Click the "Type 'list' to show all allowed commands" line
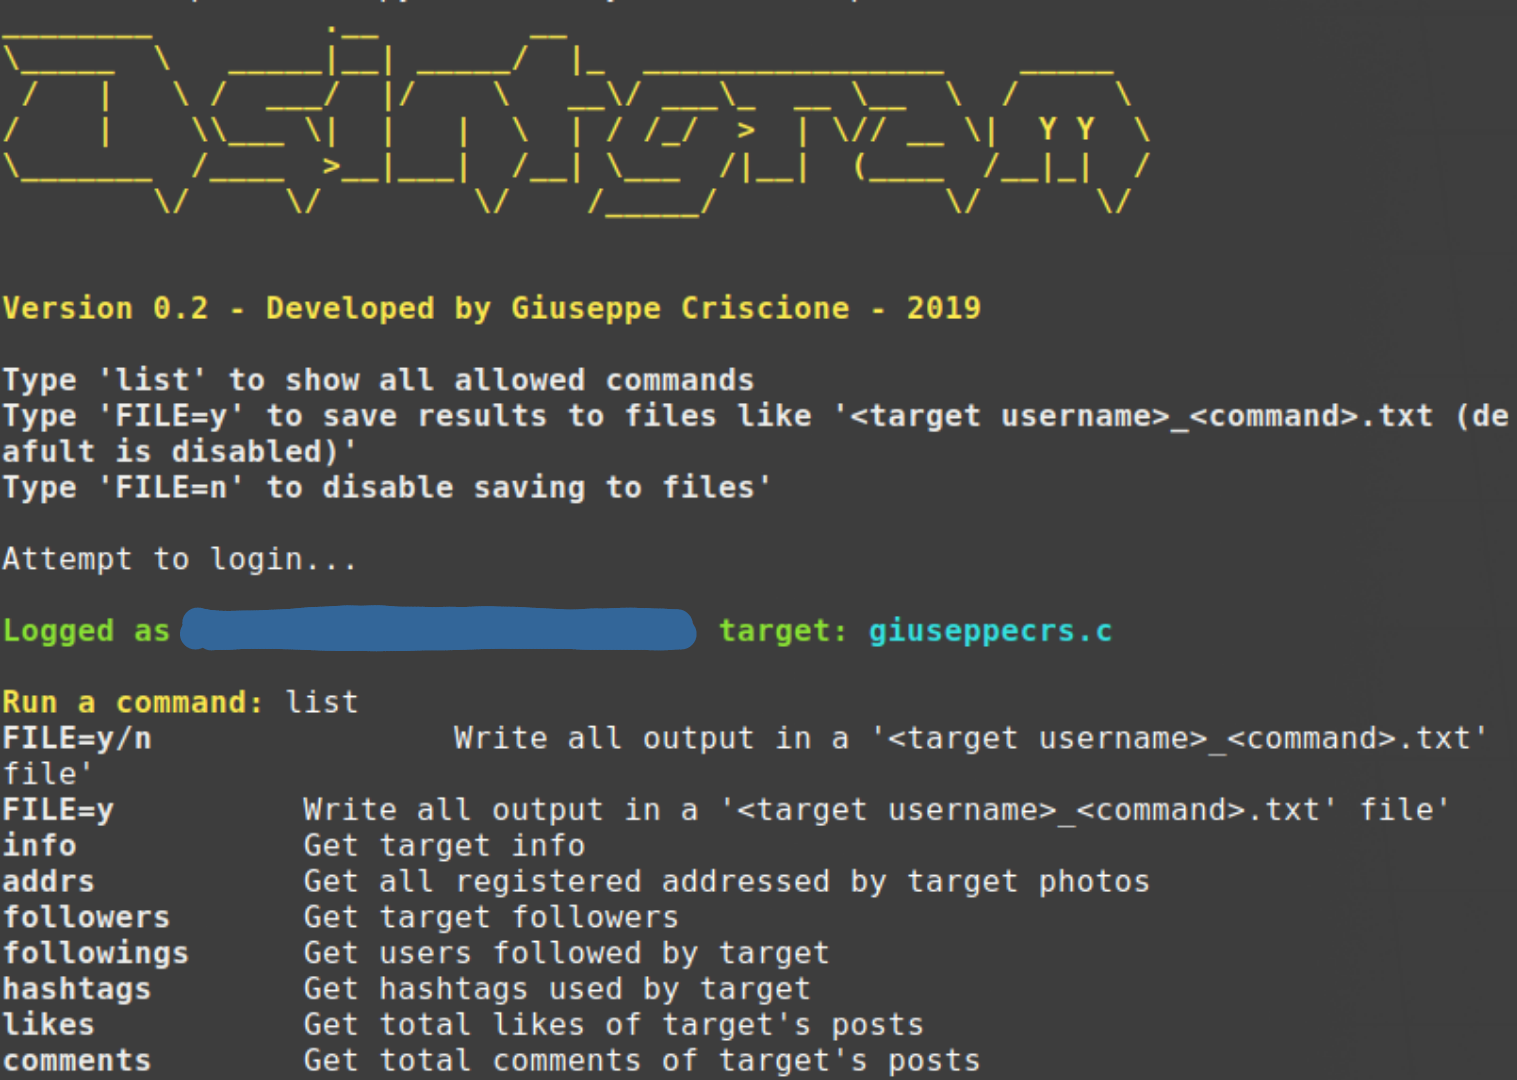This screenshot has width=1517, height=1080. [378, 380]
